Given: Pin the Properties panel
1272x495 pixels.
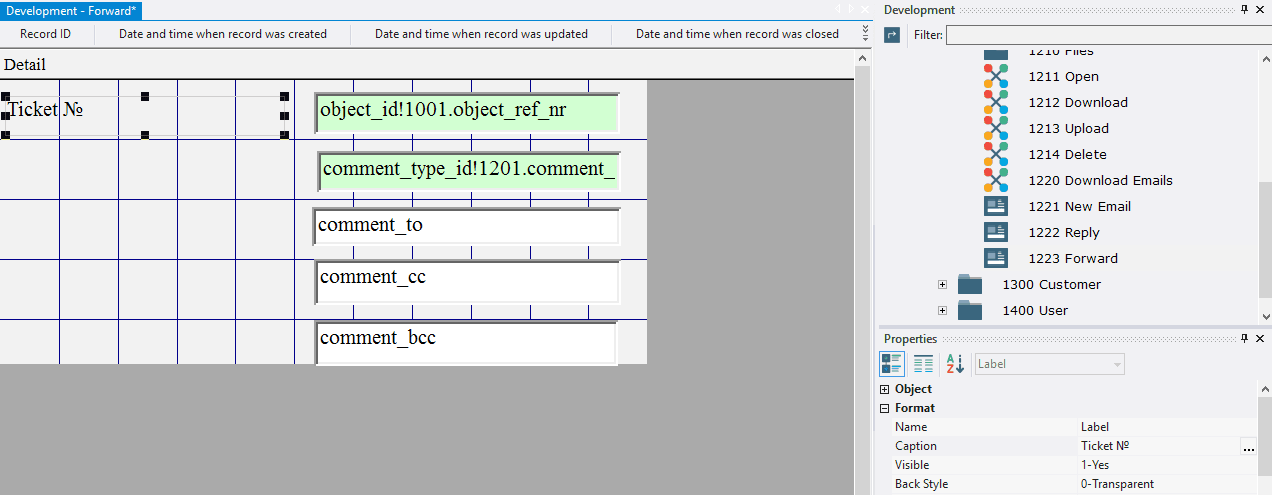Looking at the screenshot, I should (x=1244, y=339).
